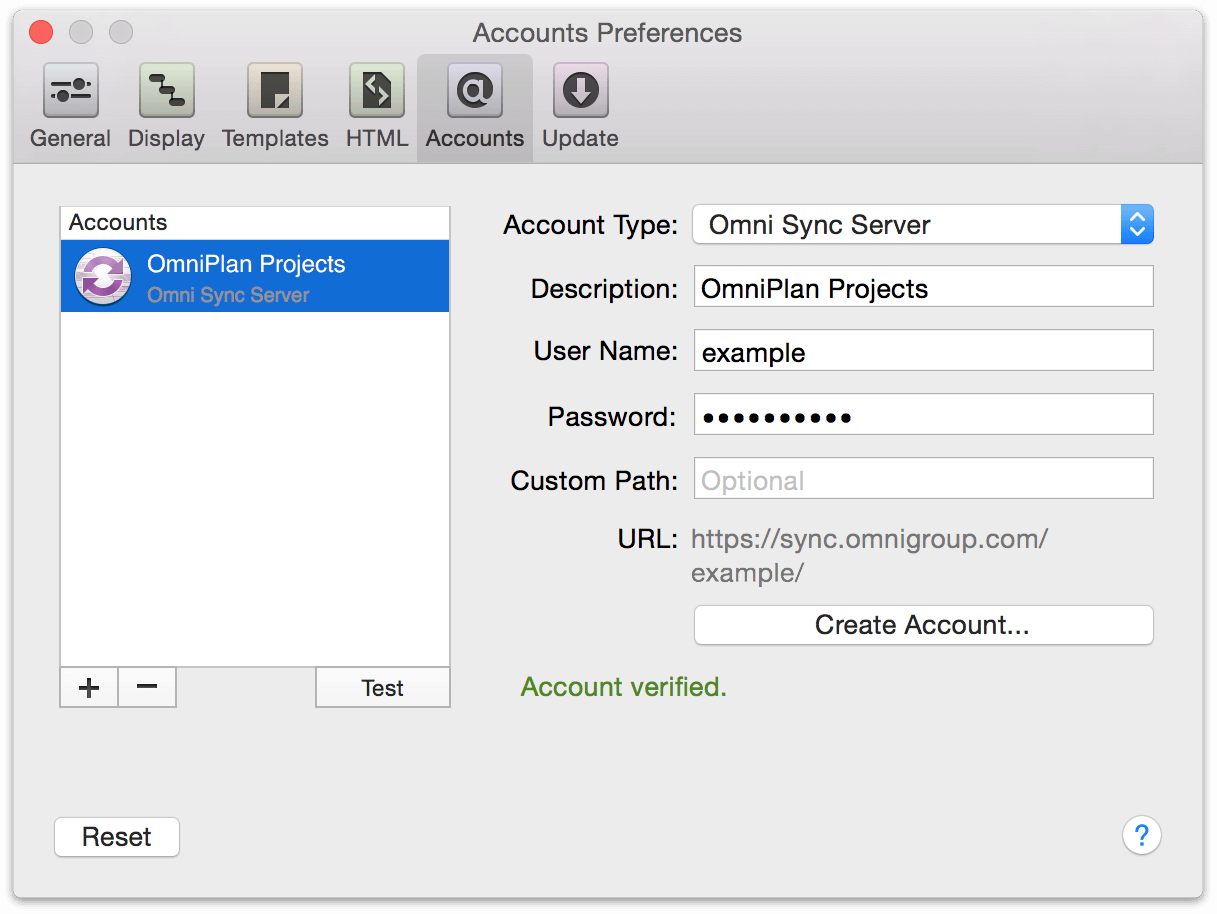Click the Custom Path optional field

(x=923, y=479)
